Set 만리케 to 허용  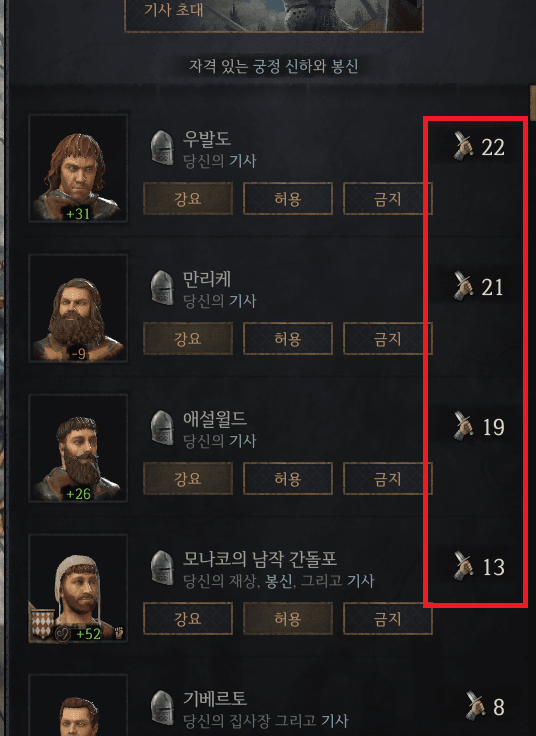coord(288,338)
